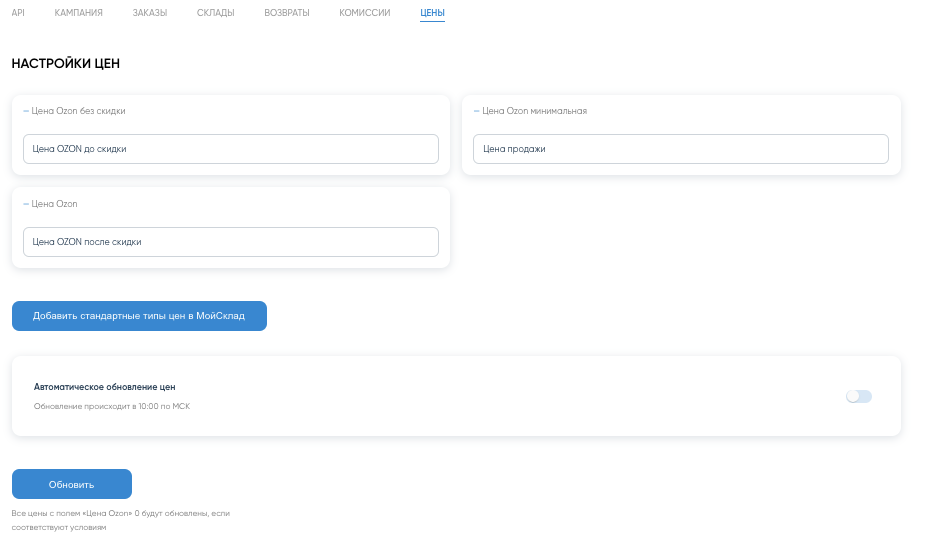Click the 'НАСТРОЙКИ ЦЕН' heading

[x=65, y=64]
